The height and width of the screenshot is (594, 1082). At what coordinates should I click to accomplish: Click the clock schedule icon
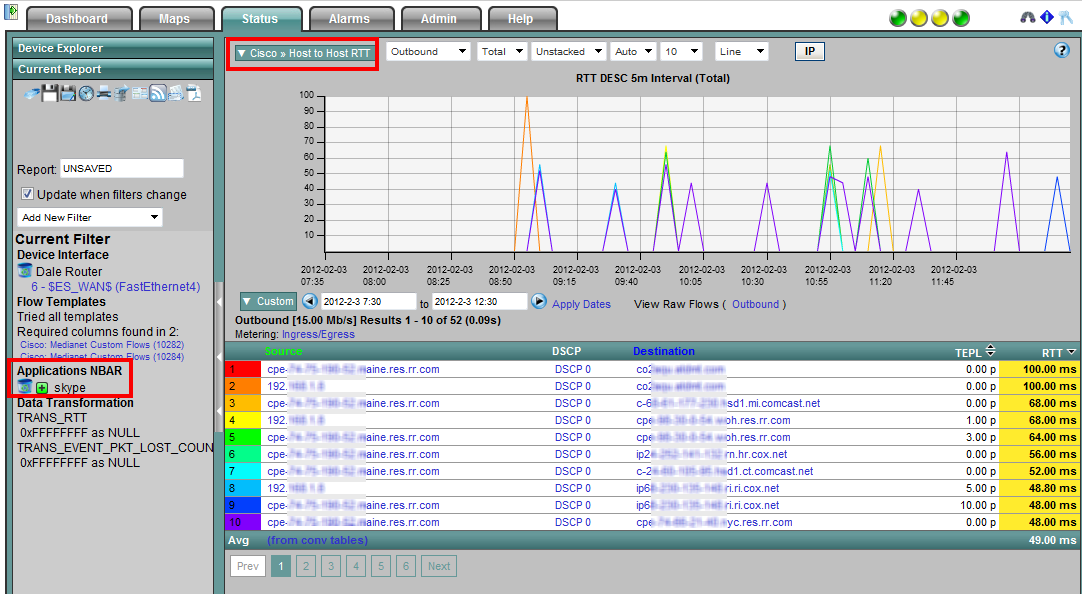pos(86,93)
